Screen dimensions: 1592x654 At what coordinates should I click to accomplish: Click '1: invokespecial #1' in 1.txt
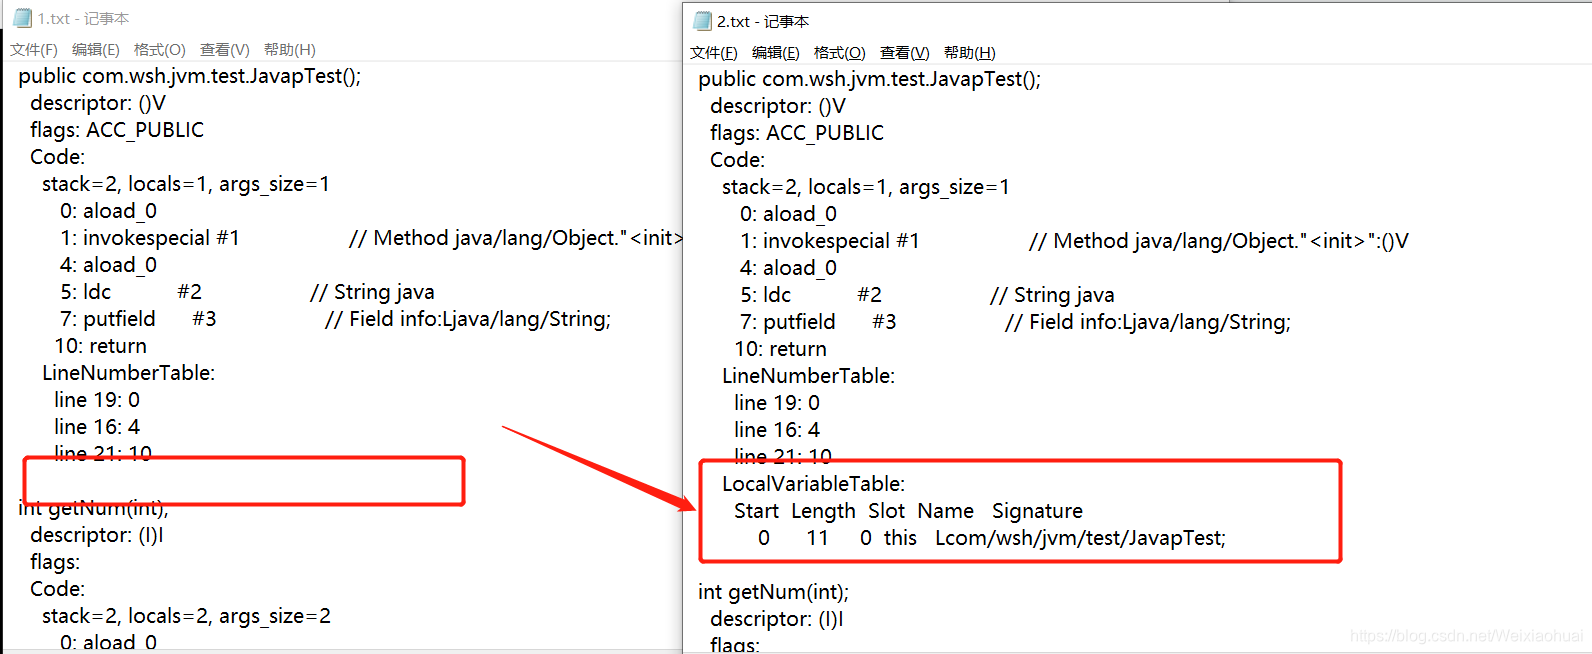click(150, 238)
